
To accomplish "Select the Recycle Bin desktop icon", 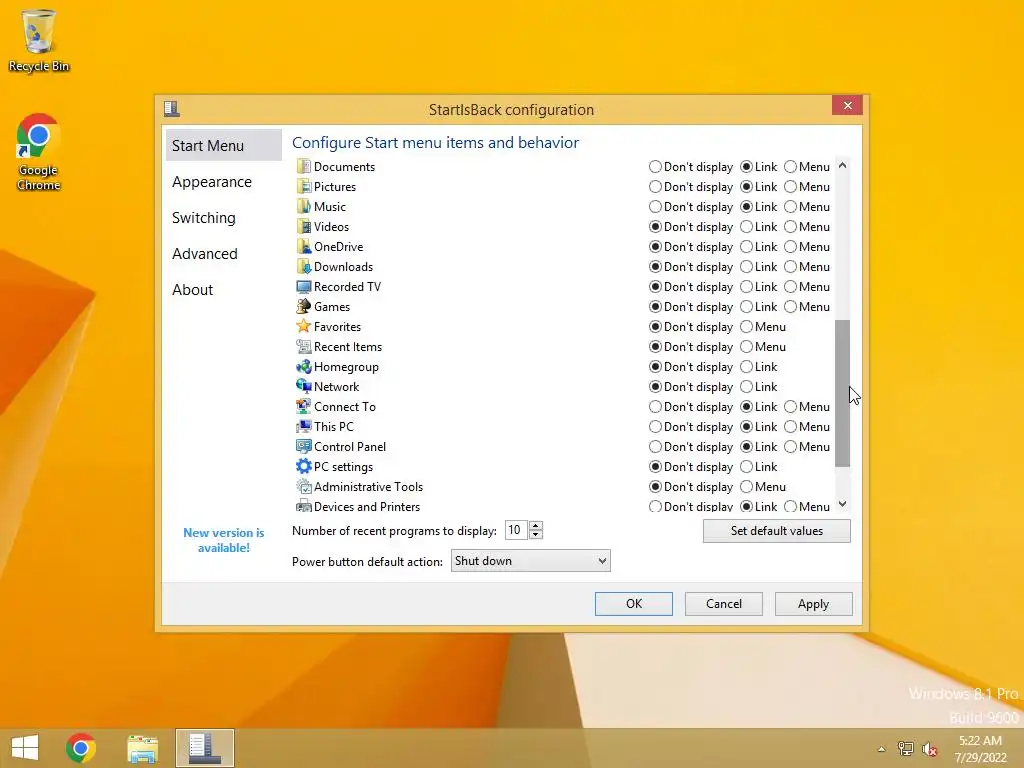I will [39, 40].
